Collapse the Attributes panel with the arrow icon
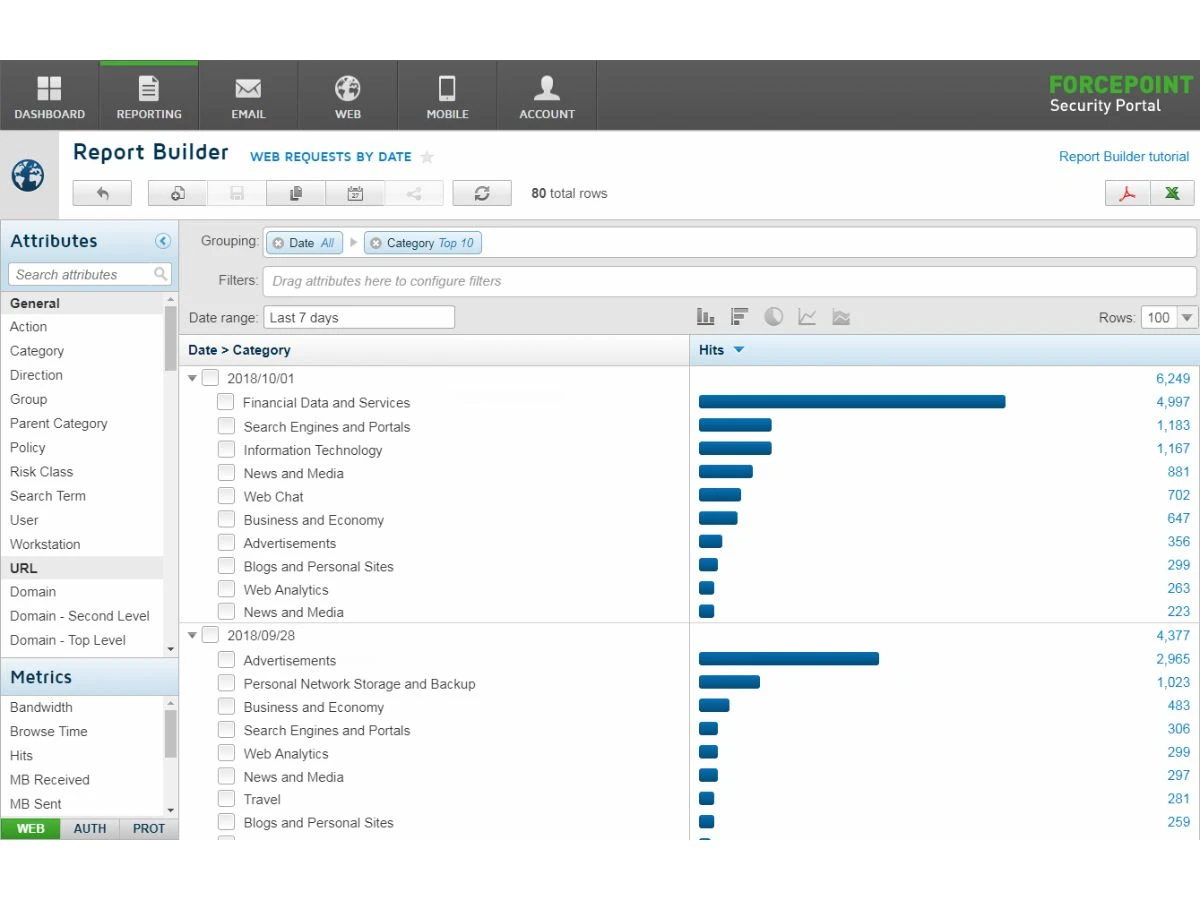Image resolution: width=1200 pixels, height=900 pixels. pos(163,241)
